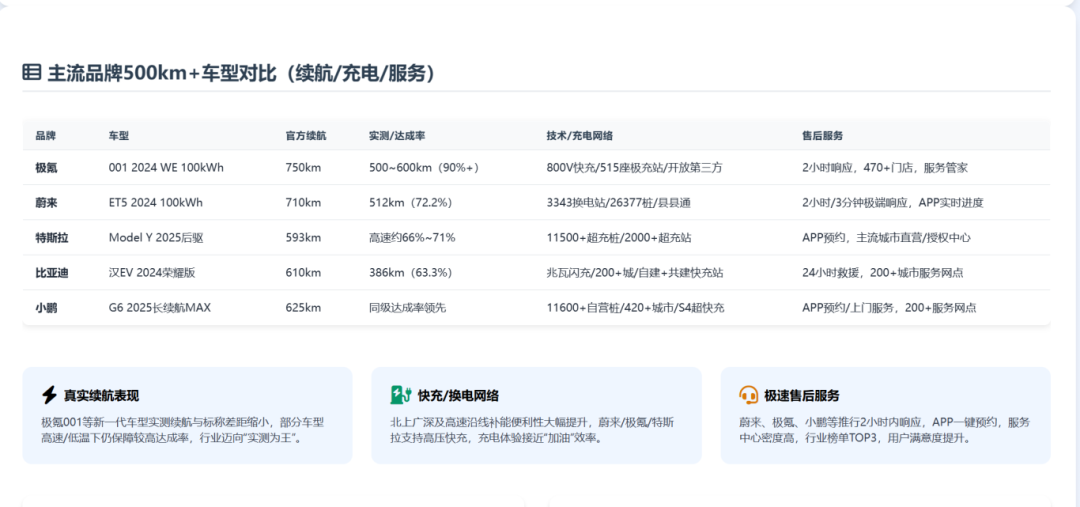Viewport: 1080px width, 507px height.
Task: Click the 3343换电站/26377桩/县县通 cell
Action: 618,203
